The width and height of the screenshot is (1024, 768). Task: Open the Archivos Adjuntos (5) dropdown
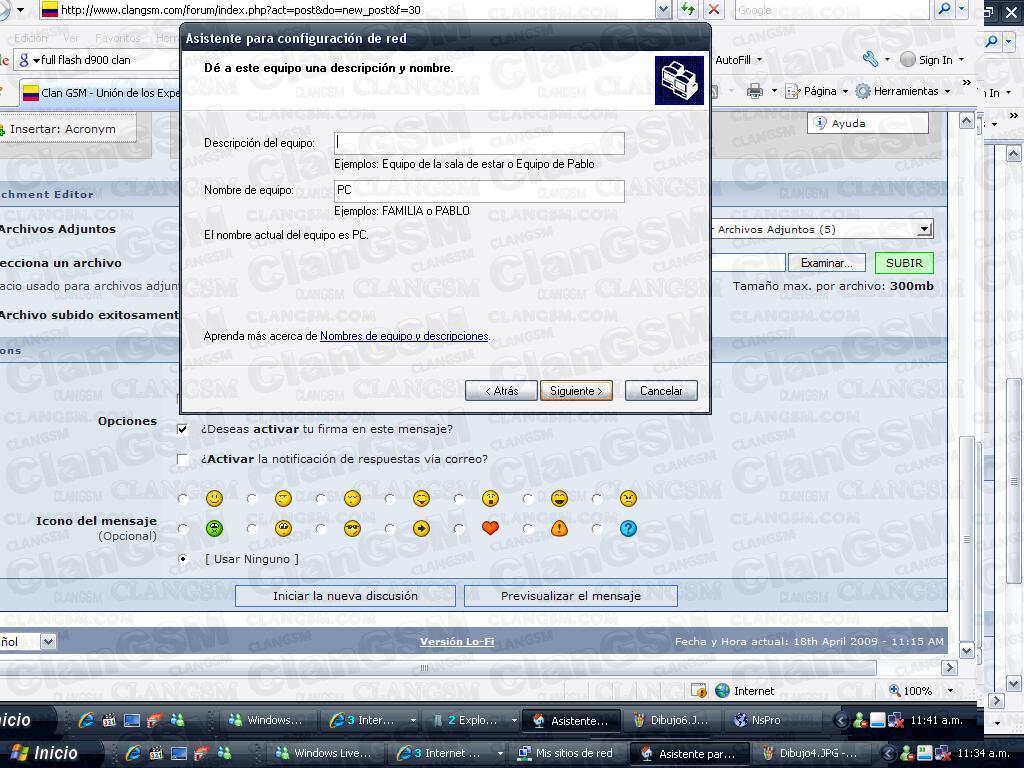[922, 229]
